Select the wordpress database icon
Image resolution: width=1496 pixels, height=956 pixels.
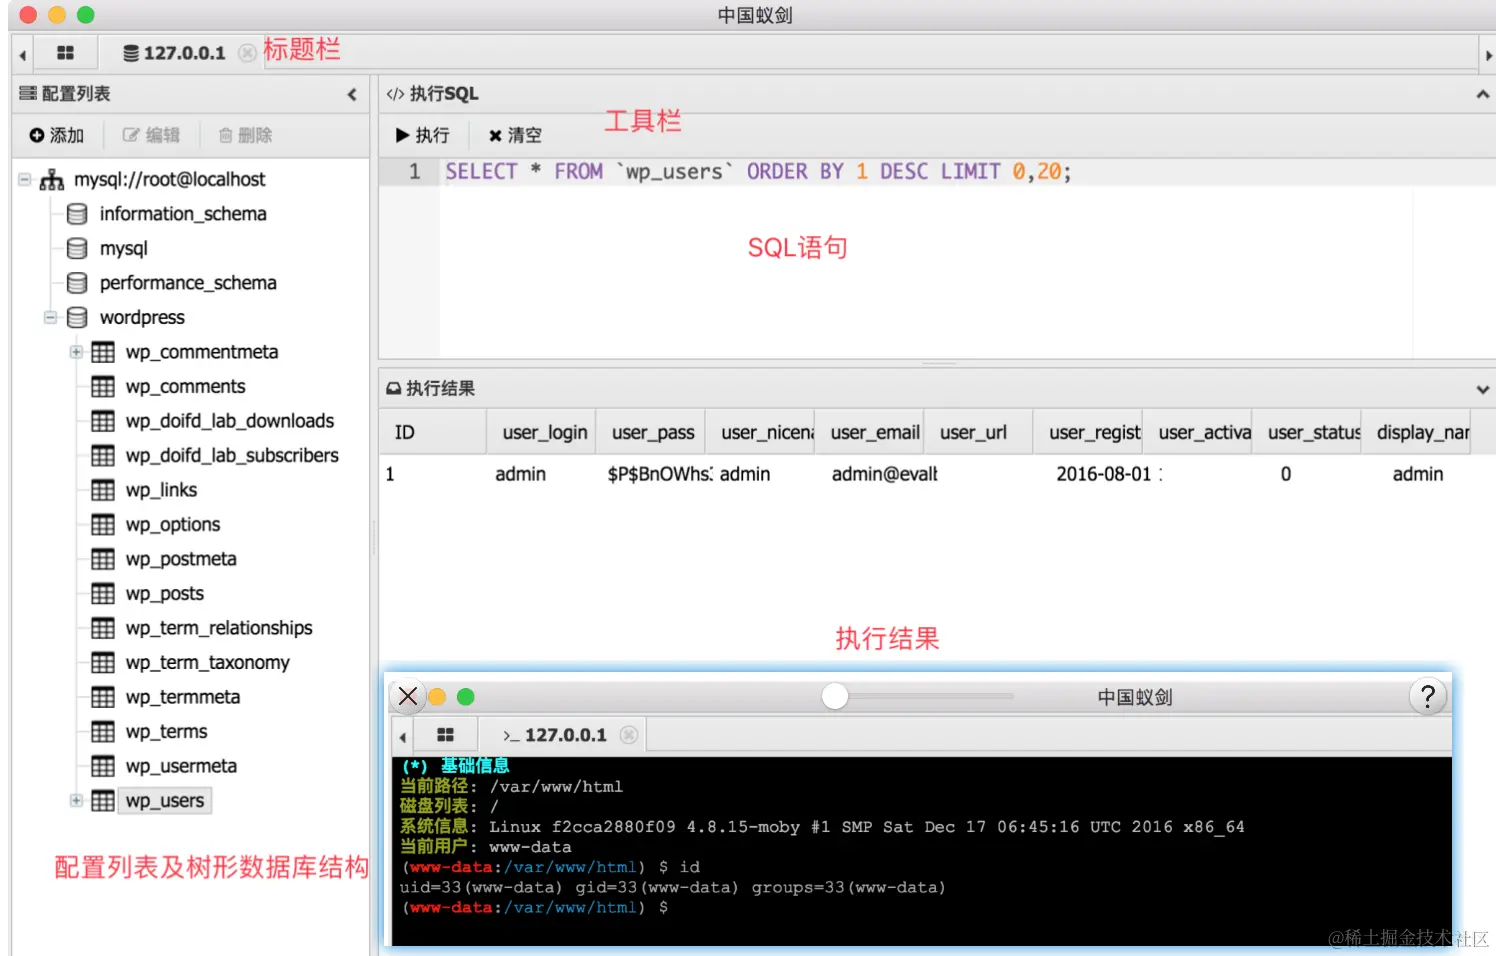coord(77,317)
